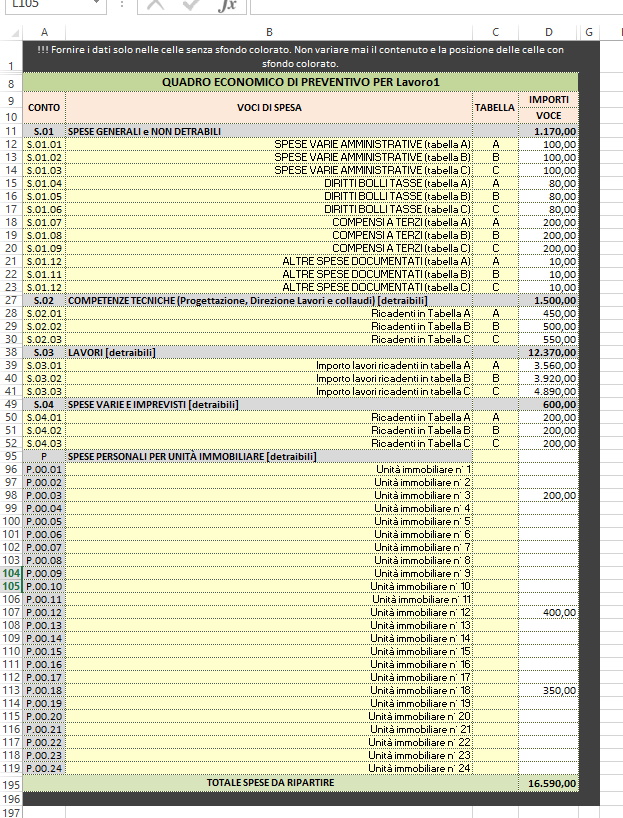Screen dimensions: 623x818
Task: Click the title cell QUADRO ECONOMICO DI PREVENTIVO
Action: click(301, 82)
